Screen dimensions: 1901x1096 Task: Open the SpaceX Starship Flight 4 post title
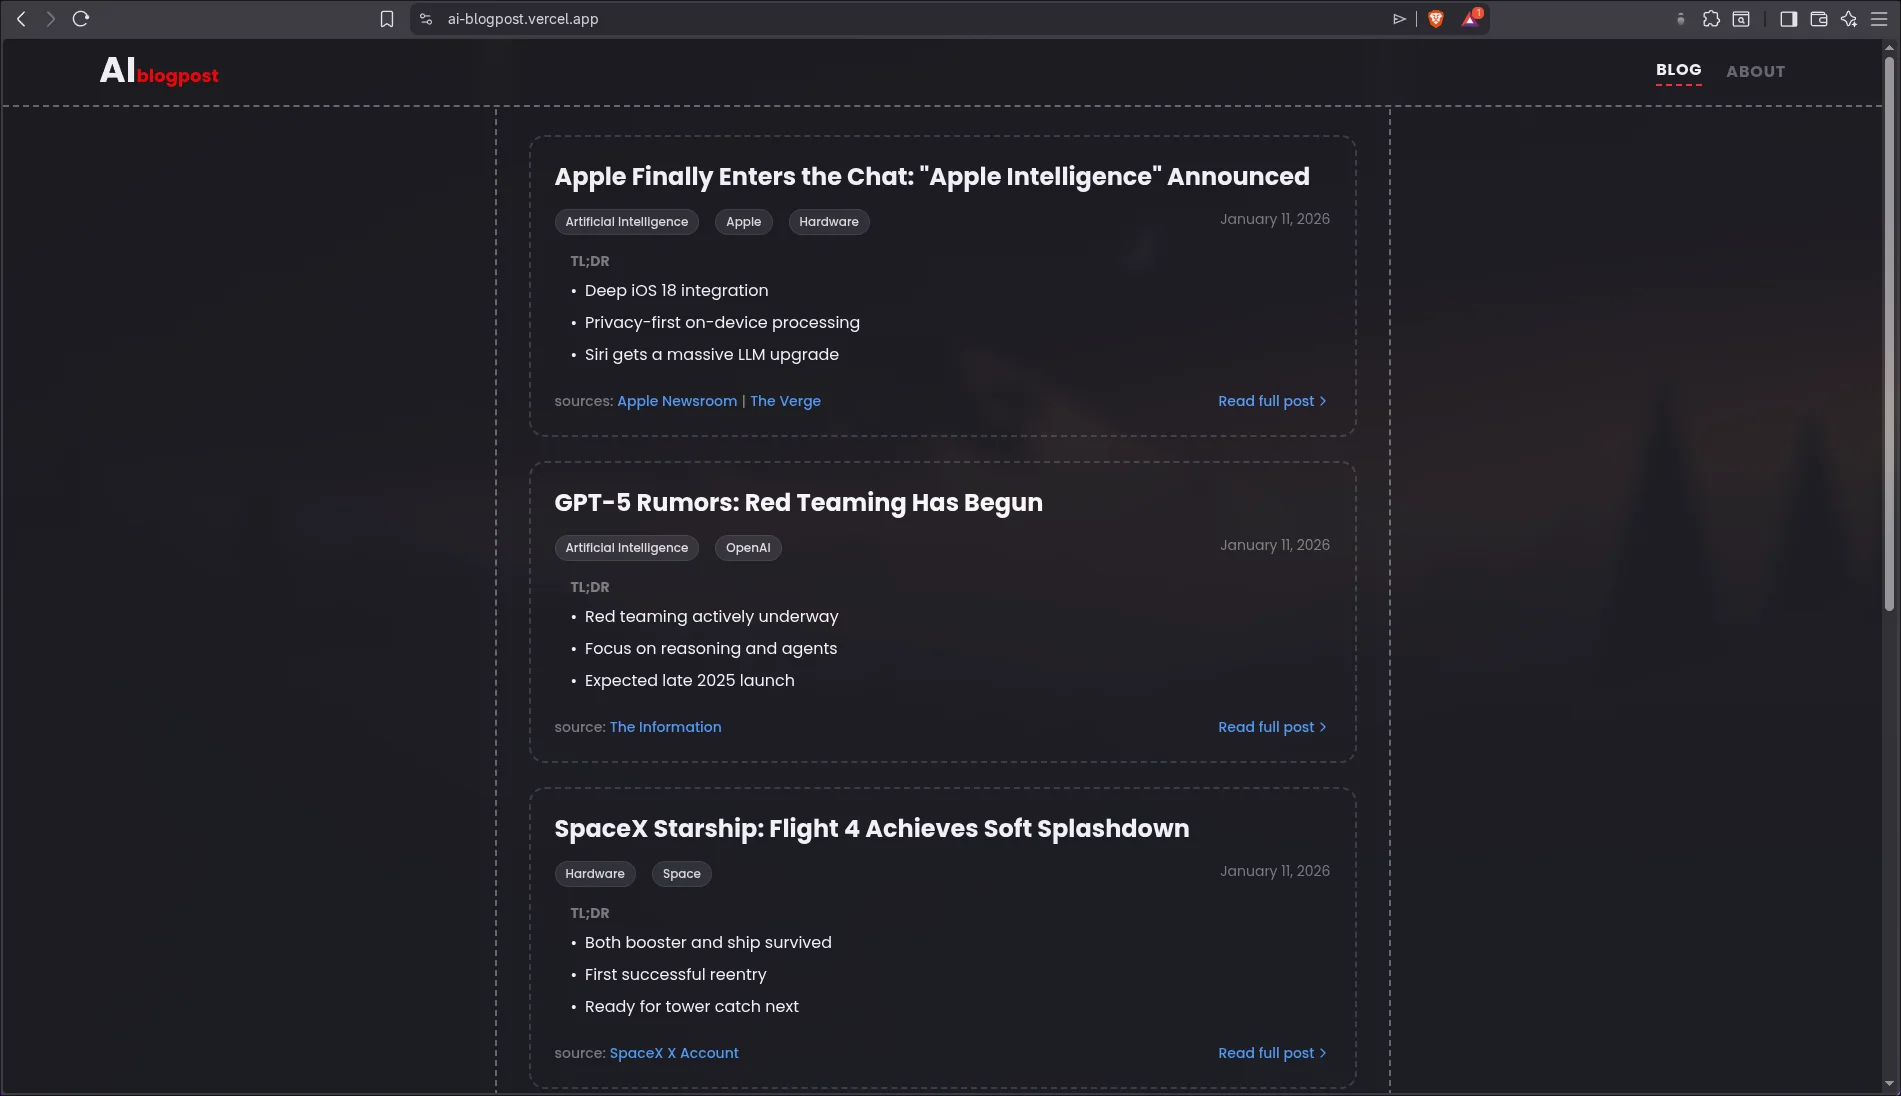(872, 829)
